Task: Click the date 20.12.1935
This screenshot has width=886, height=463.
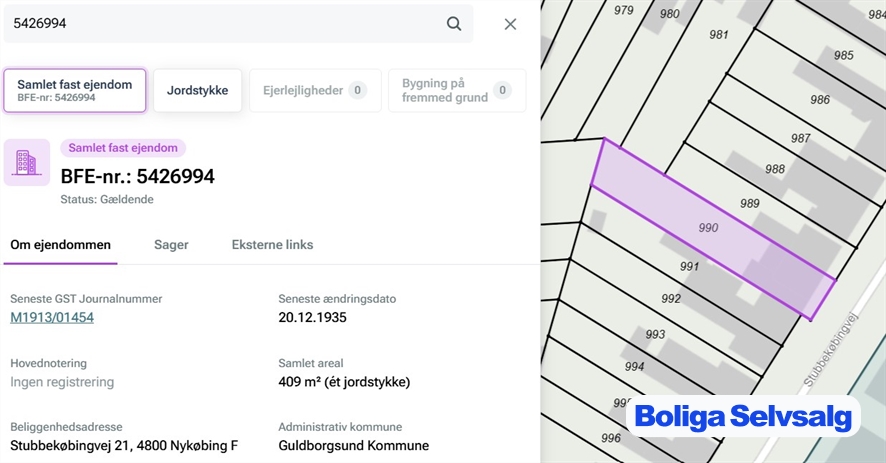Action: (x=312, y=317)
